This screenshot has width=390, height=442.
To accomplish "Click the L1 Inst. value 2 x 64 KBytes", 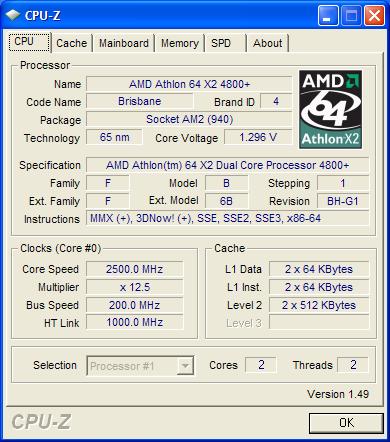I will pyautogui.click(x=319, y=287).
